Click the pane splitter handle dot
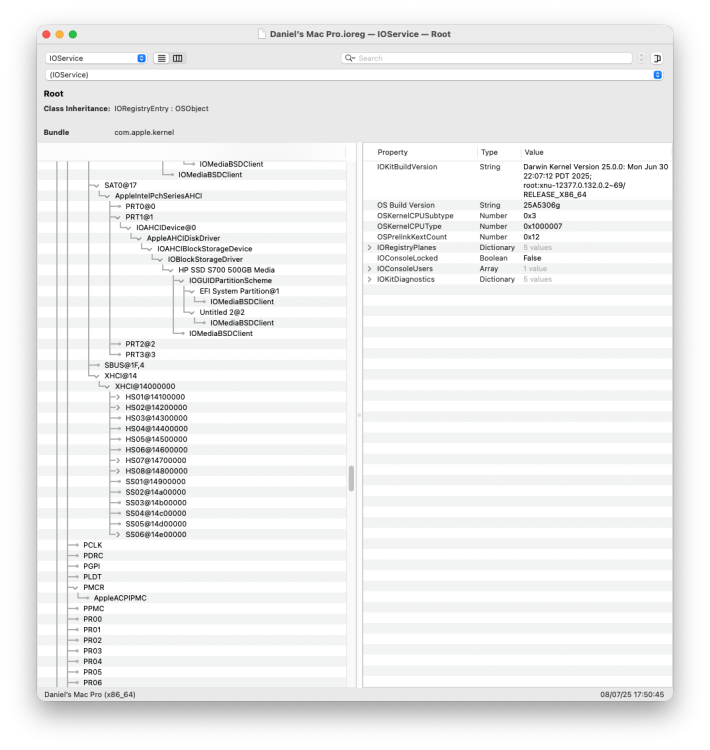This screenshot has height=750, width=710. point(359,415)
